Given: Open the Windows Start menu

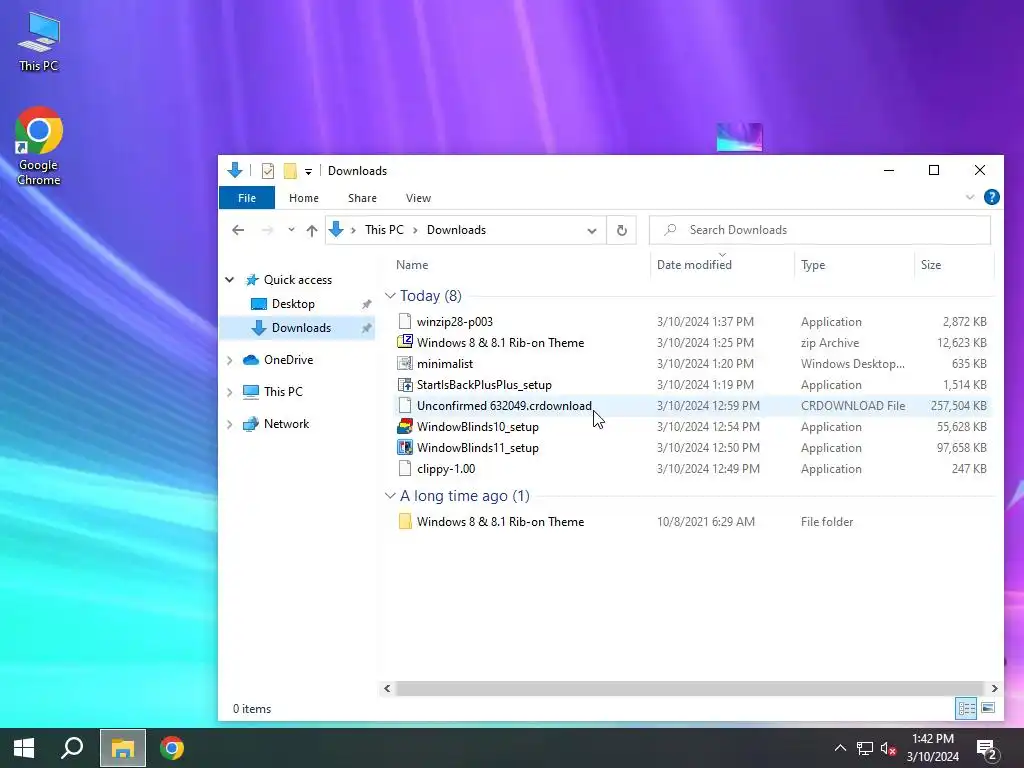Looking at the screenshot, I should click(24, 748).
